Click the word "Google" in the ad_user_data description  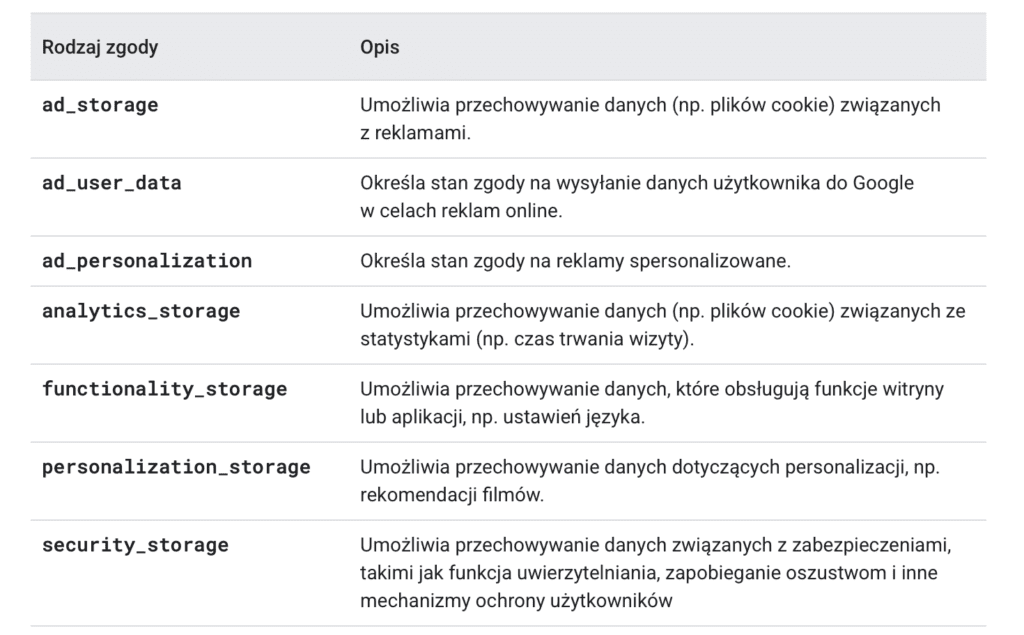click(885, 183)
